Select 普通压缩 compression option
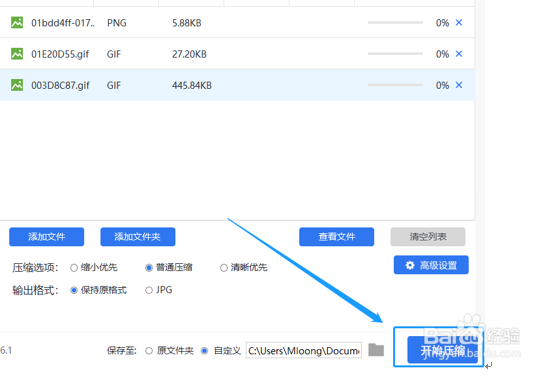552x373 pixels. tap(149, 268)
